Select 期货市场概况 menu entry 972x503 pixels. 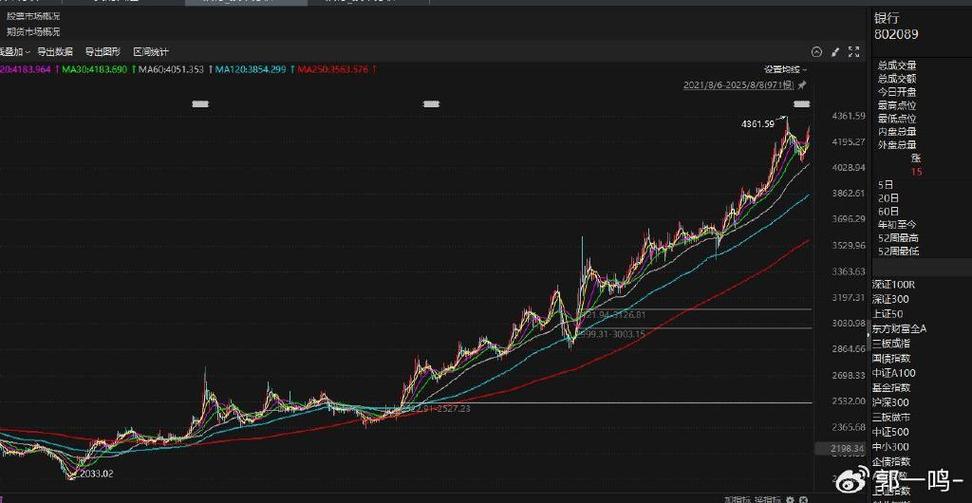[33, 32]
